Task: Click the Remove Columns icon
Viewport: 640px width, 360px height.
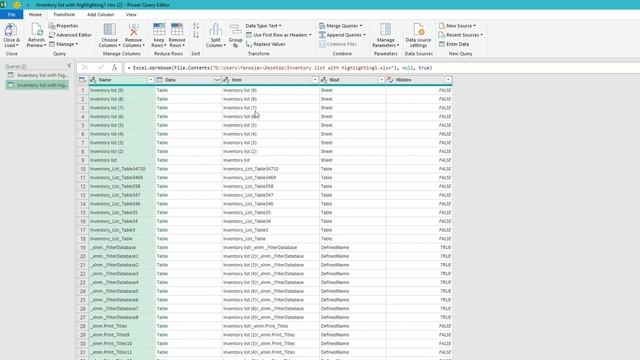Action: 133,30
